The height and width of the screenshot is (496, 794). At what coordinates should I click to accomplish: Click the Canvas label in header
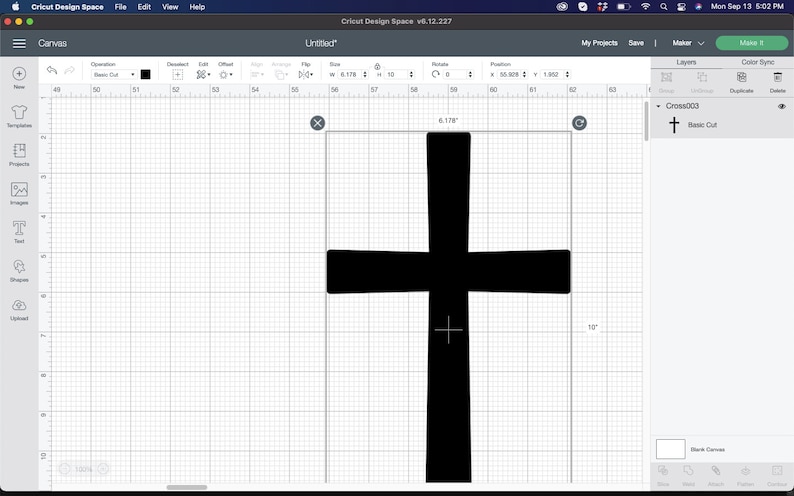[x=52, y=44]
